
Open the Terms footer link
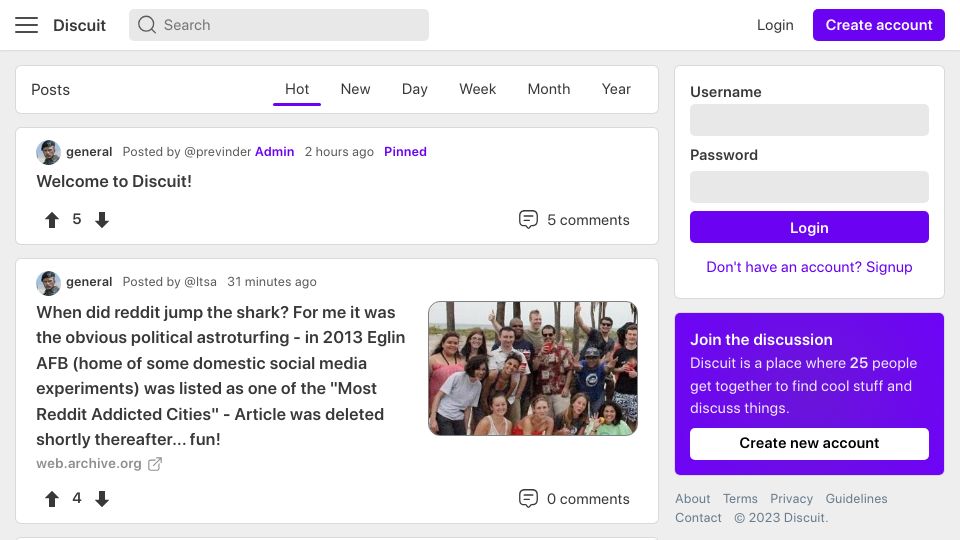(740, 498)
